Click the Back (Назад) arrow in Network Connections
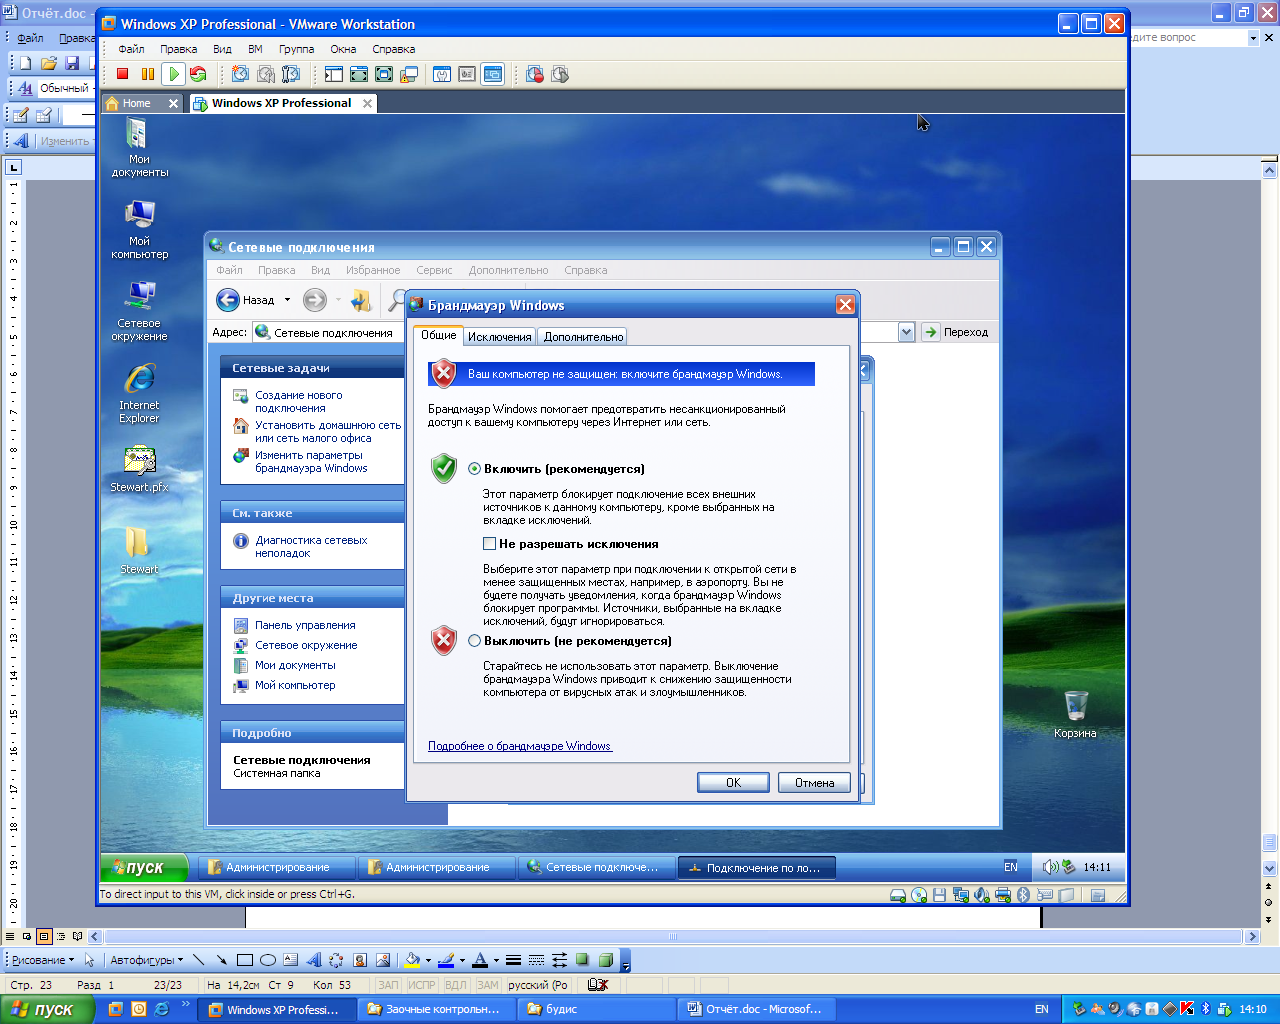This screenshot has width=1280, height=1024. point(228,300)
